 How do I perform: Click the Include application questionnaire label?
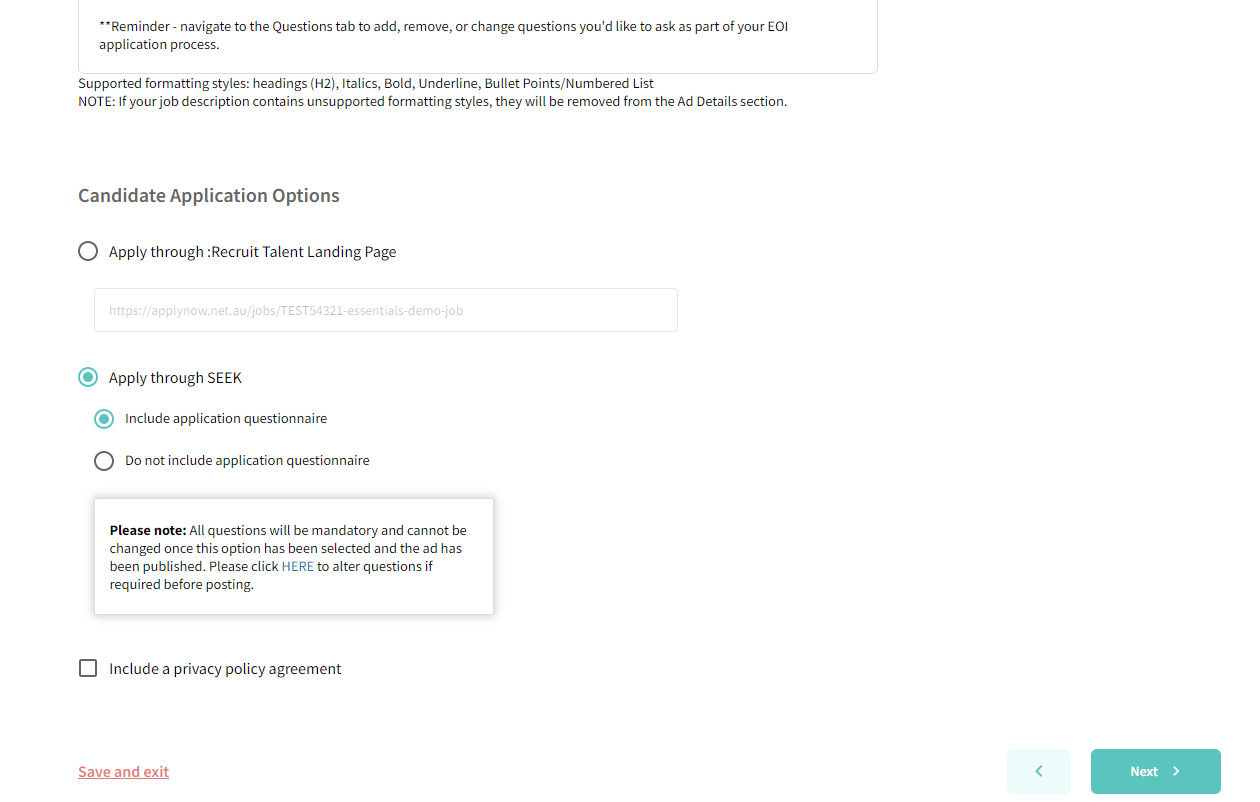pyautogui.click(x=225, y=418)
